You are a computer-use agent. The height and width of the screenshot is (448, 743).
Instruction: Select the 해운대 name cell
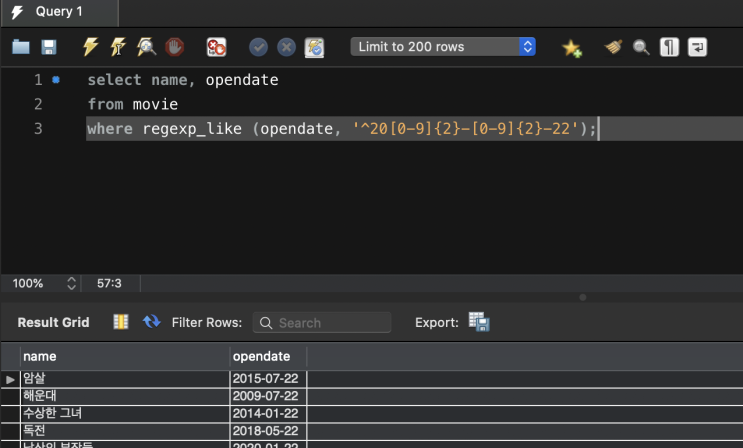(x=125, y=396)
